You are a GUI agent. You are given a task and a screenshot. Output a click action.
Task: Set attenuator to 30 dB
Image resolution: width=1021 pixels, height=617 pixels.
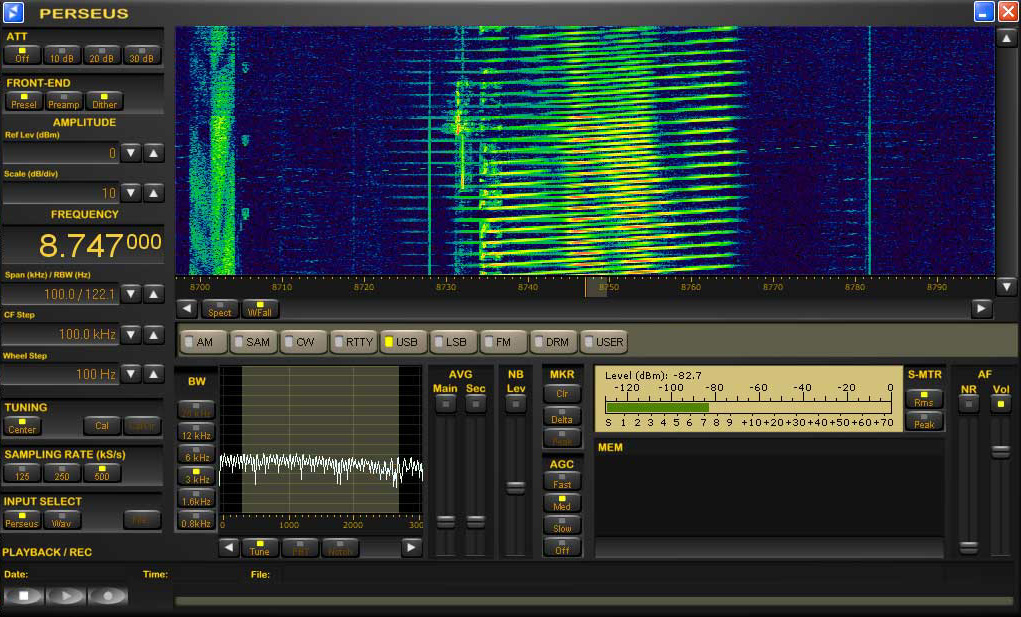coord(142,55)
